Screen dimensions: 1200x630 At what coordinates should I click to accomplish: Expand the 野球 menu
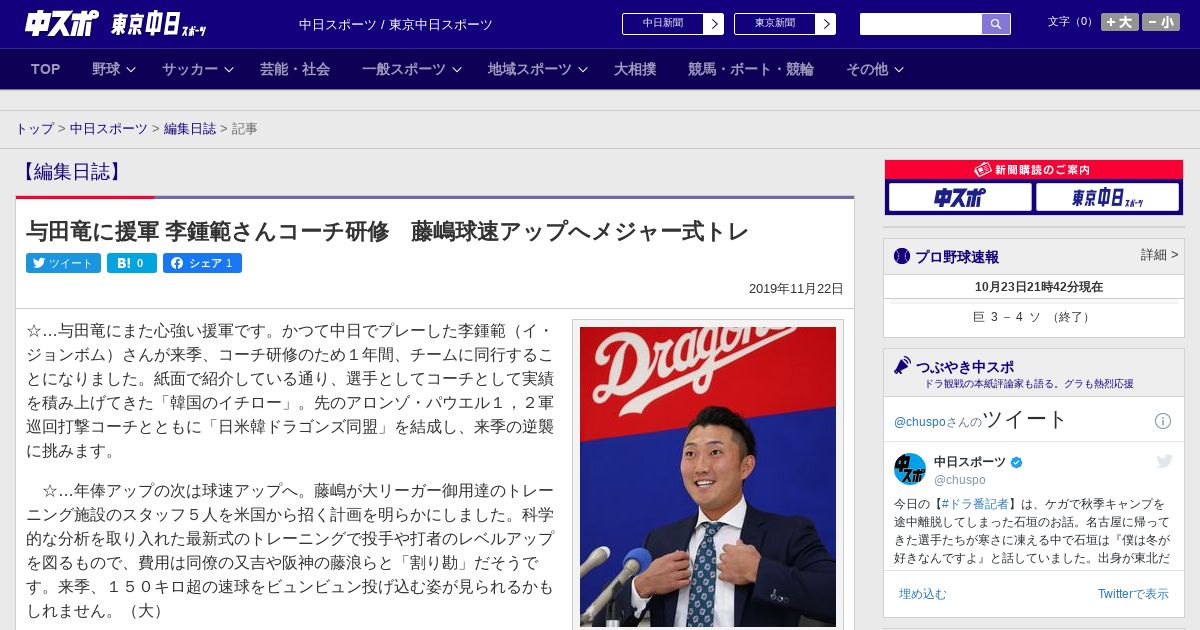click(x=113, y=69)
